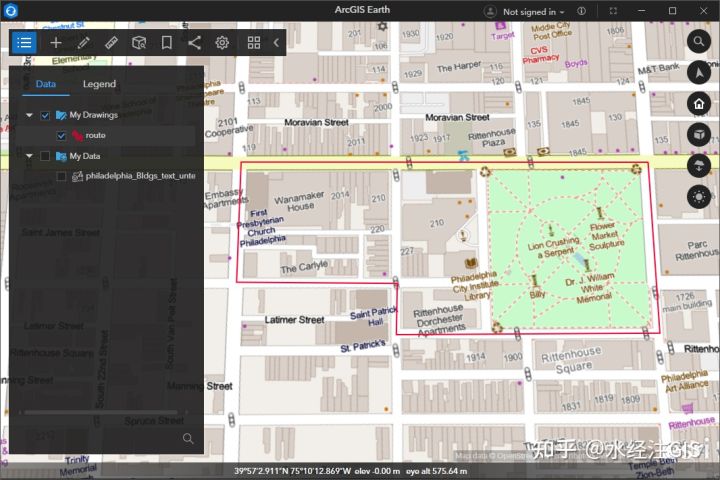720x480 pixels.
Task: Click the Rittenhouse Plaza map label
Action: click(492, 137)
